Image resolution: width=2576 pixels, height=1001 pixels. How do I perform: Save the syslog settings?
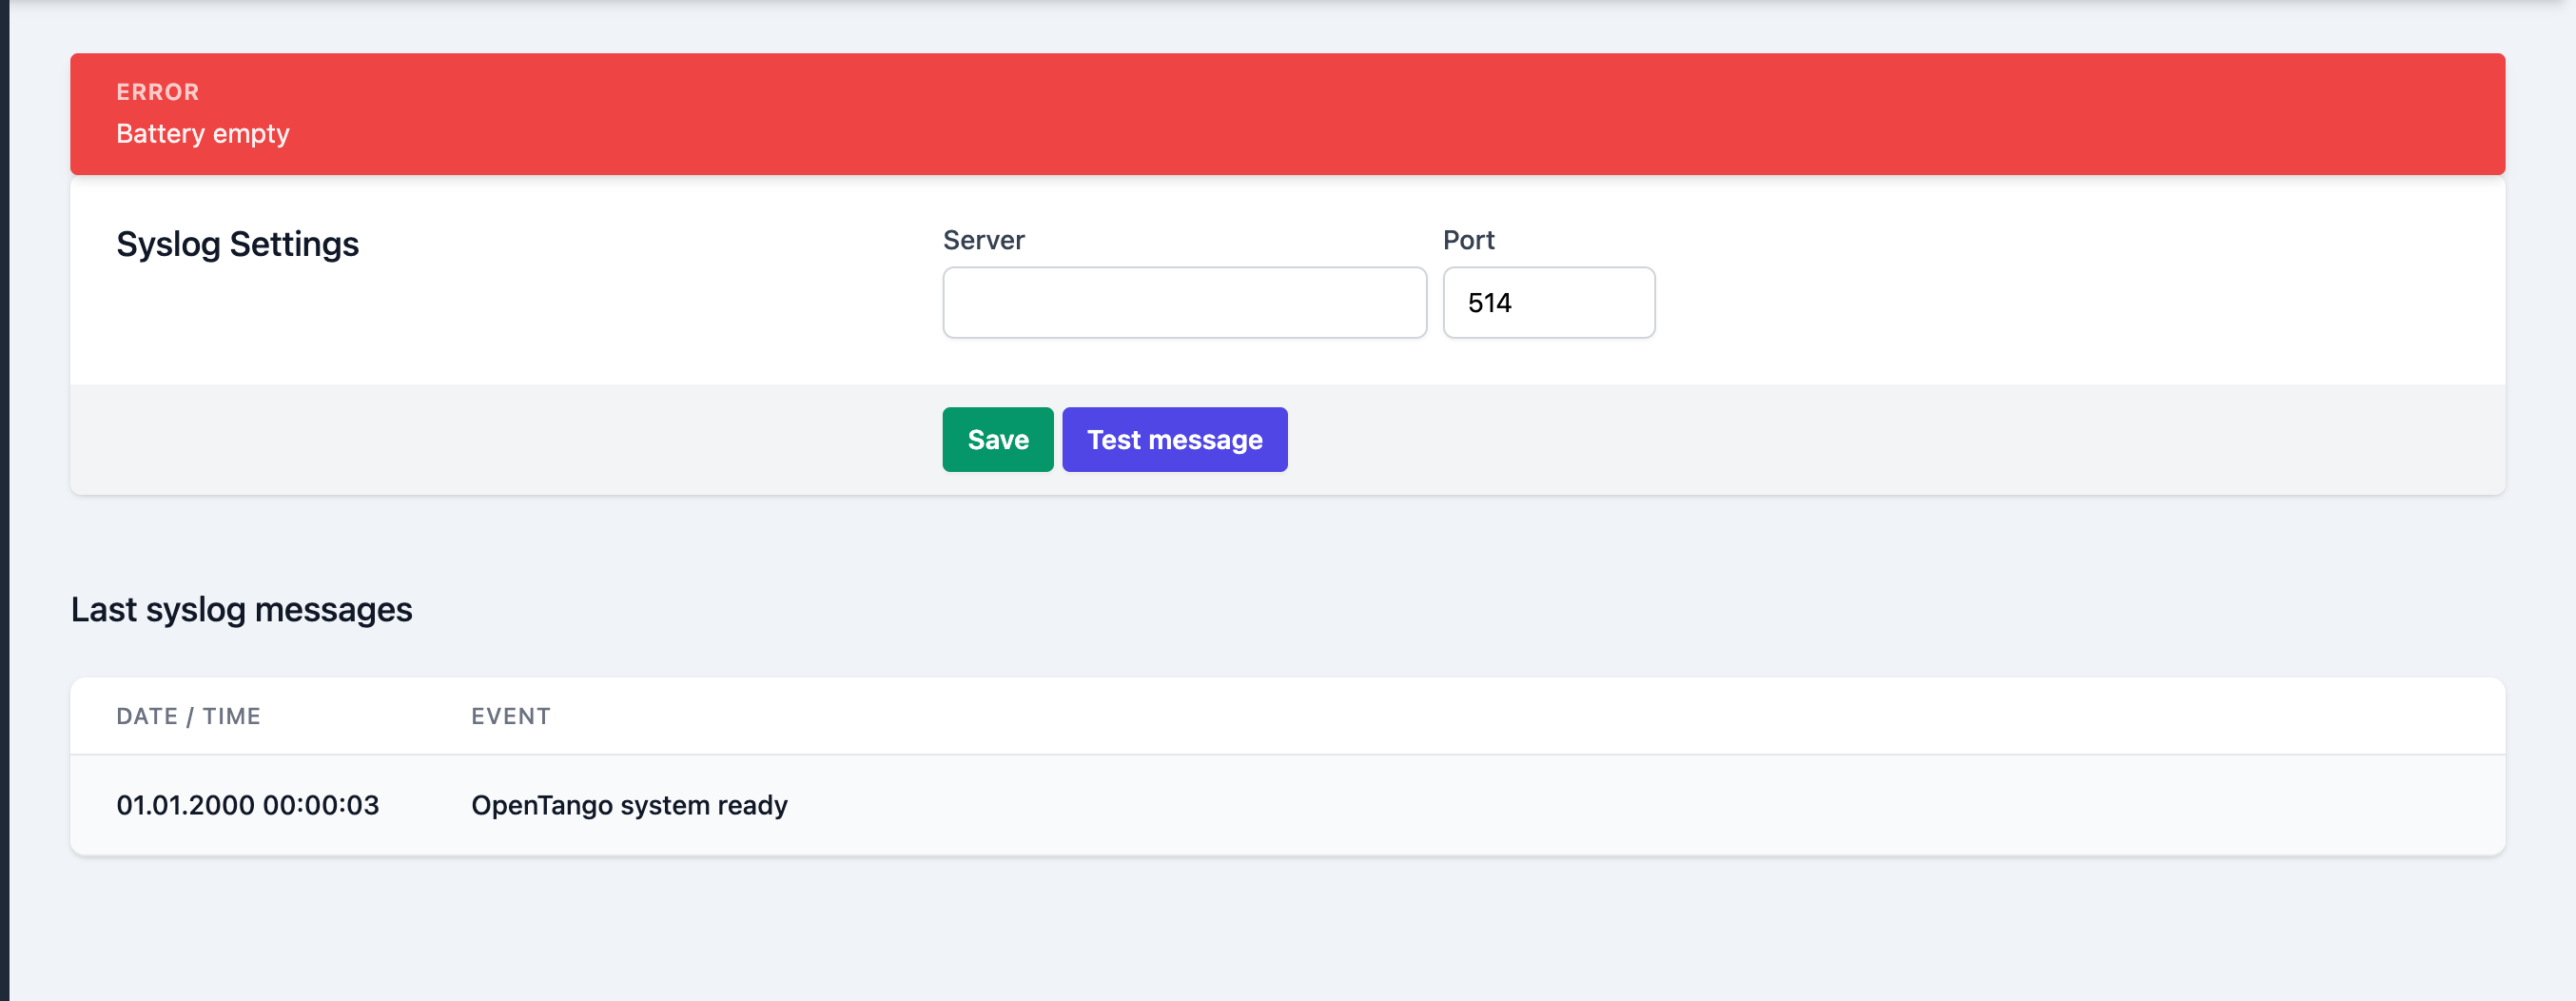click(x=997, y=439)
